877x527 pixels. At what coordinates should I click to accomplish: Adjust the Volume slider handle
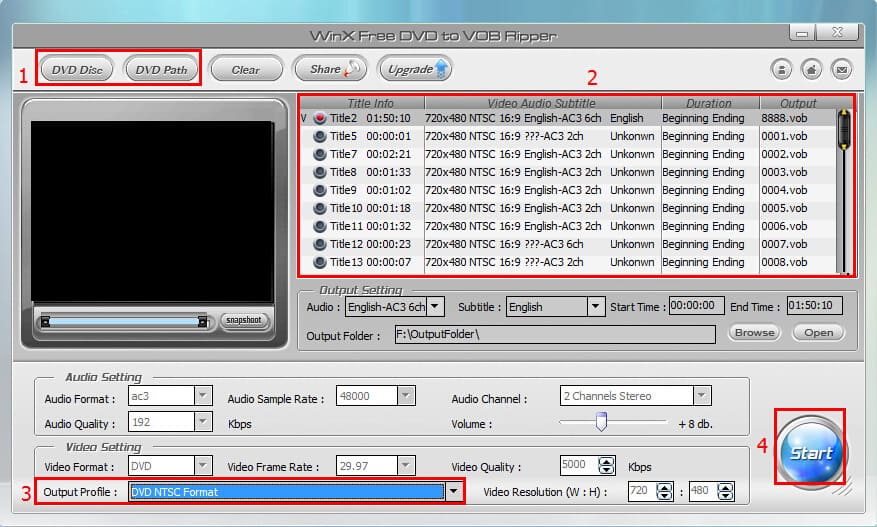click(x=601, y=422)
